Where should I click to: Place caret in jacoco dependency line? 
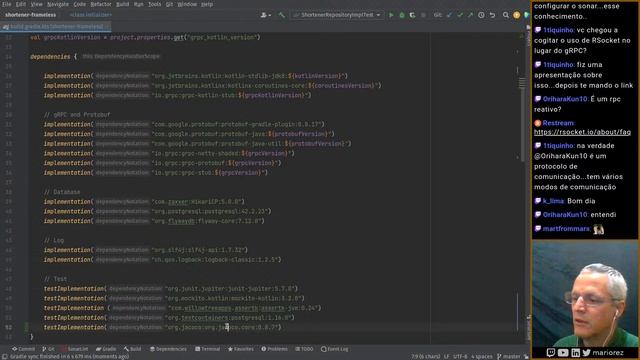(x=162, y=327)
